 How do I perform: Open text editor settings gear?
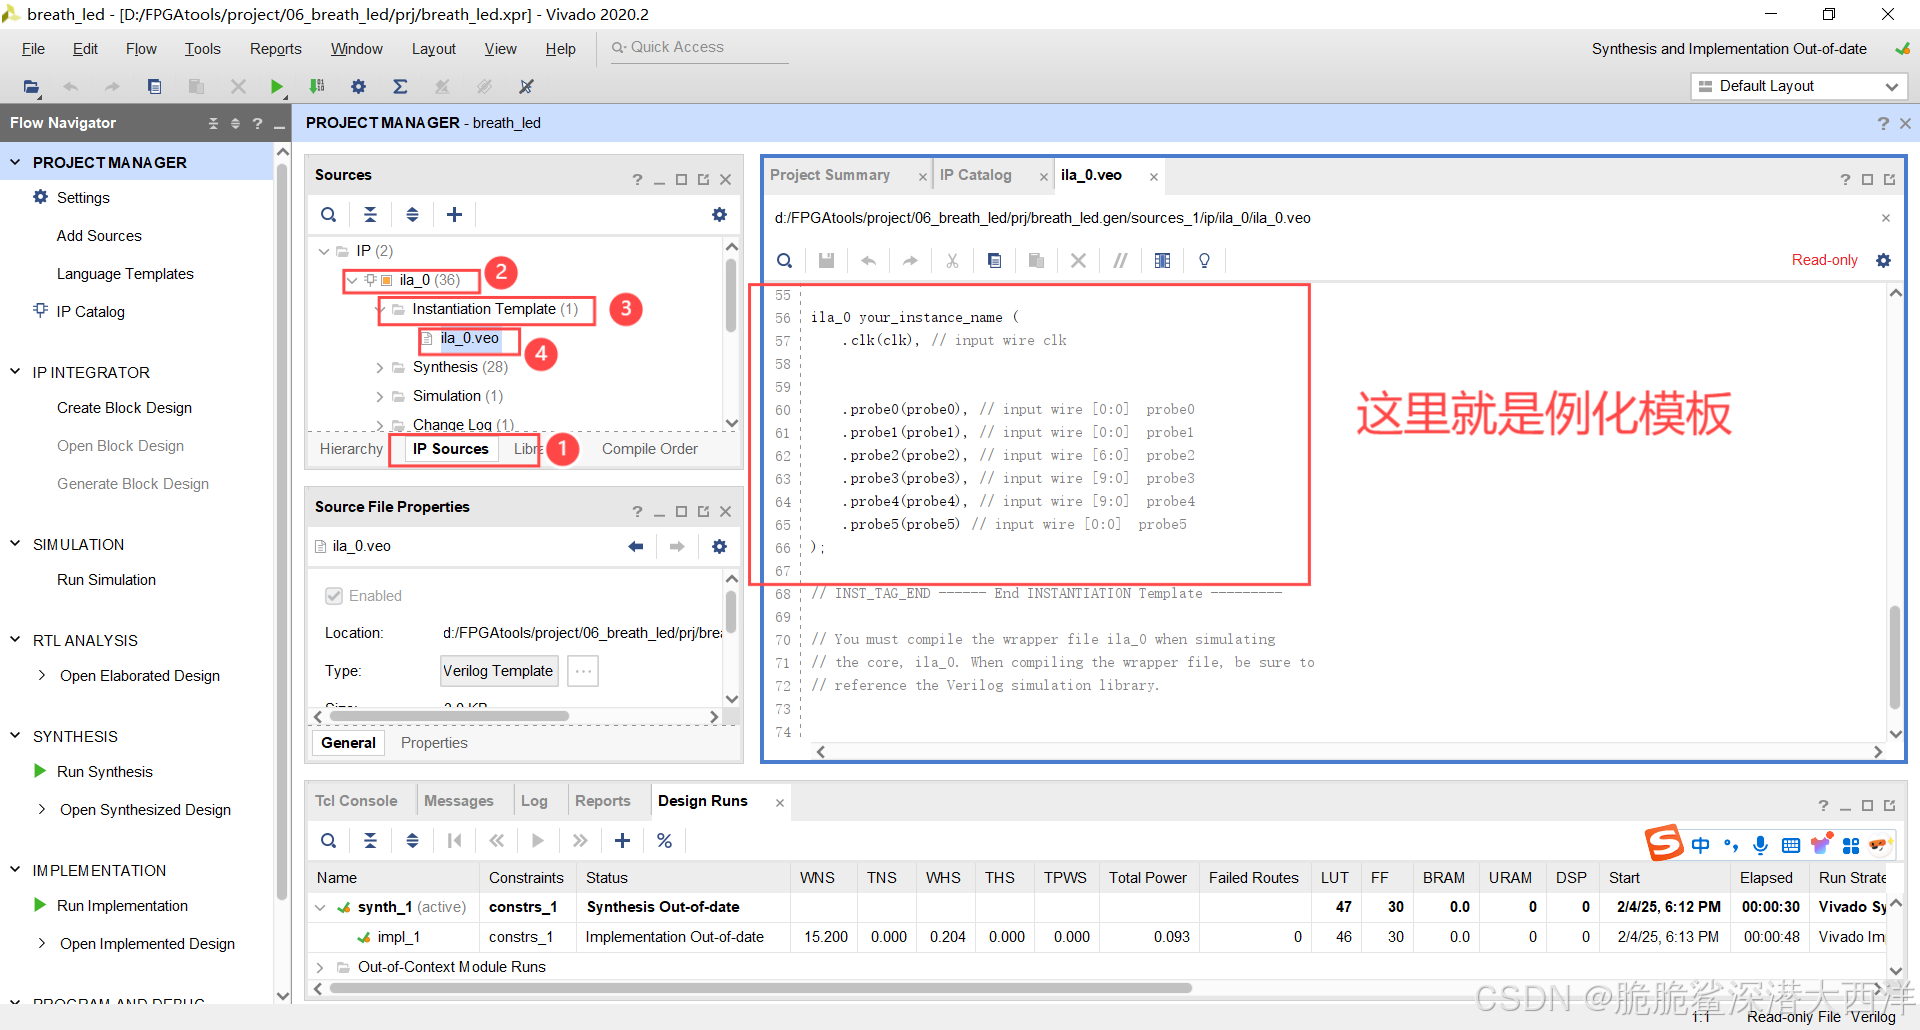[x=1884, y=260]
